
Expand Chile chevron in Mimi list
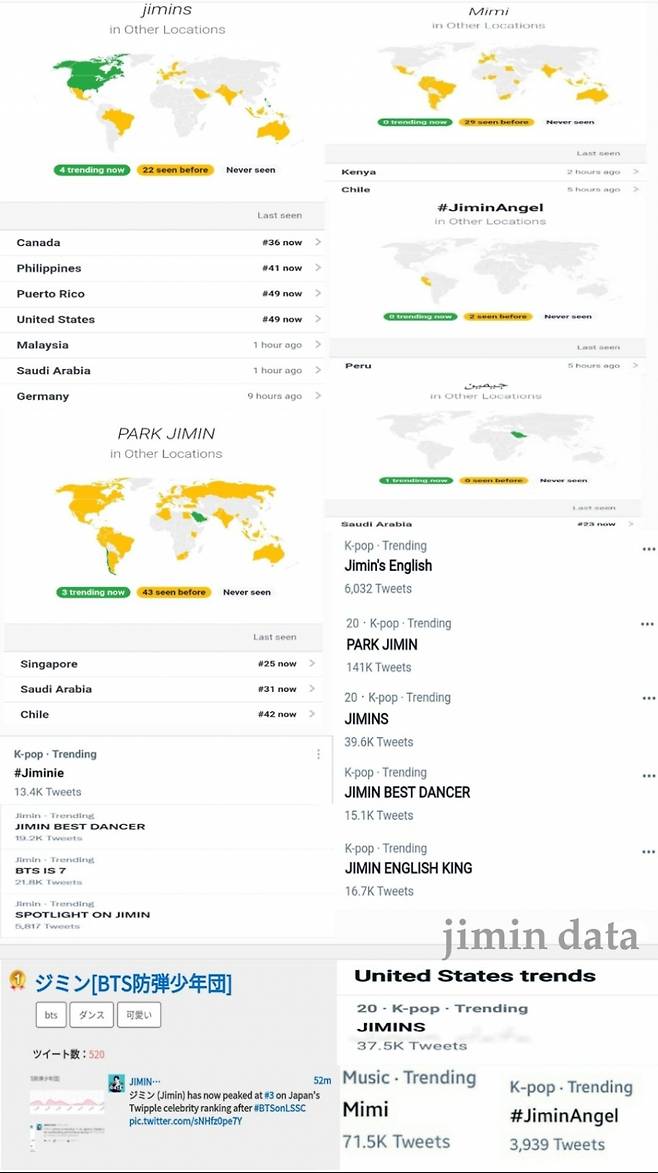[636, 189]
